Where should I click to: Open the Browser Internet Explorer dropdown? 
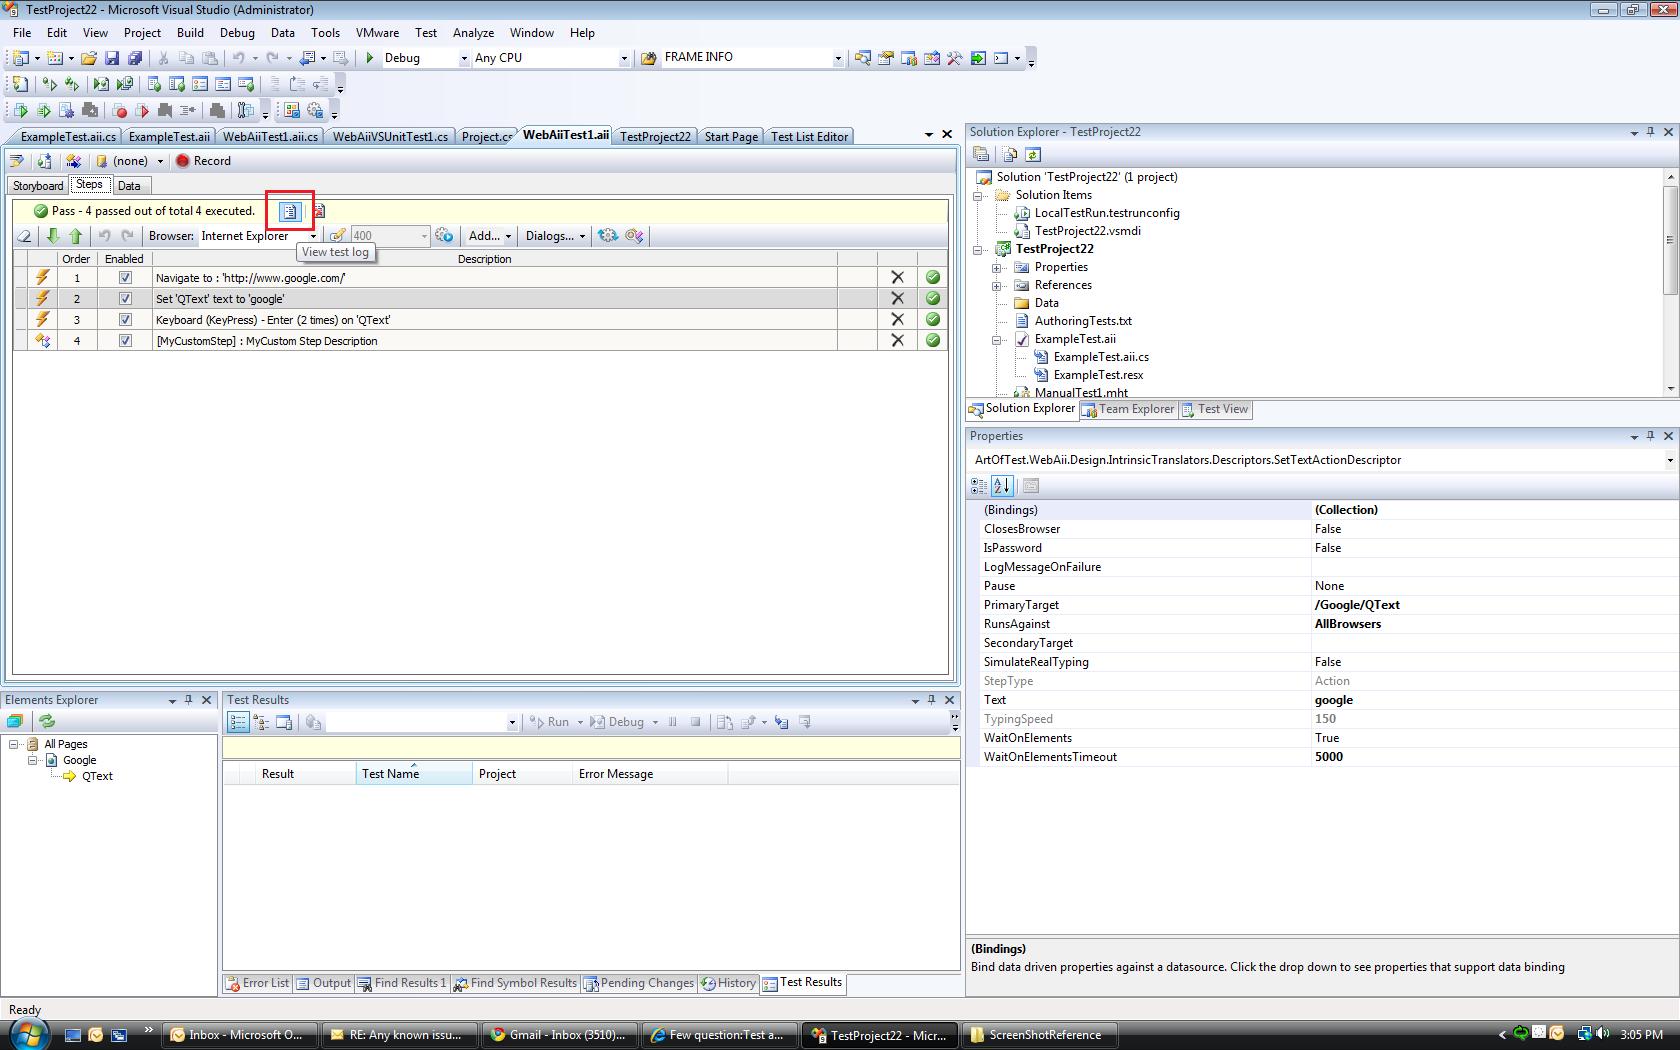[x=313, y=236]
